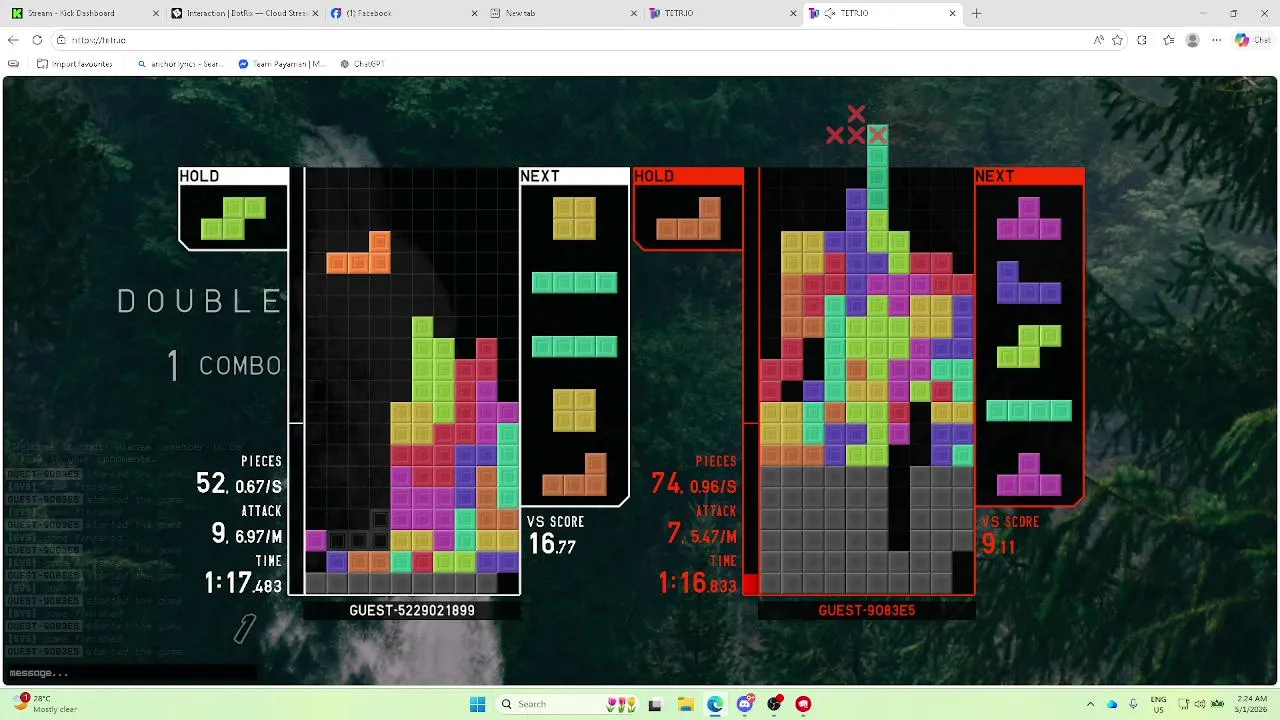Click the DOUBLE line clear text
This screenshot has width=1280, height=720.
coord(200,301)
